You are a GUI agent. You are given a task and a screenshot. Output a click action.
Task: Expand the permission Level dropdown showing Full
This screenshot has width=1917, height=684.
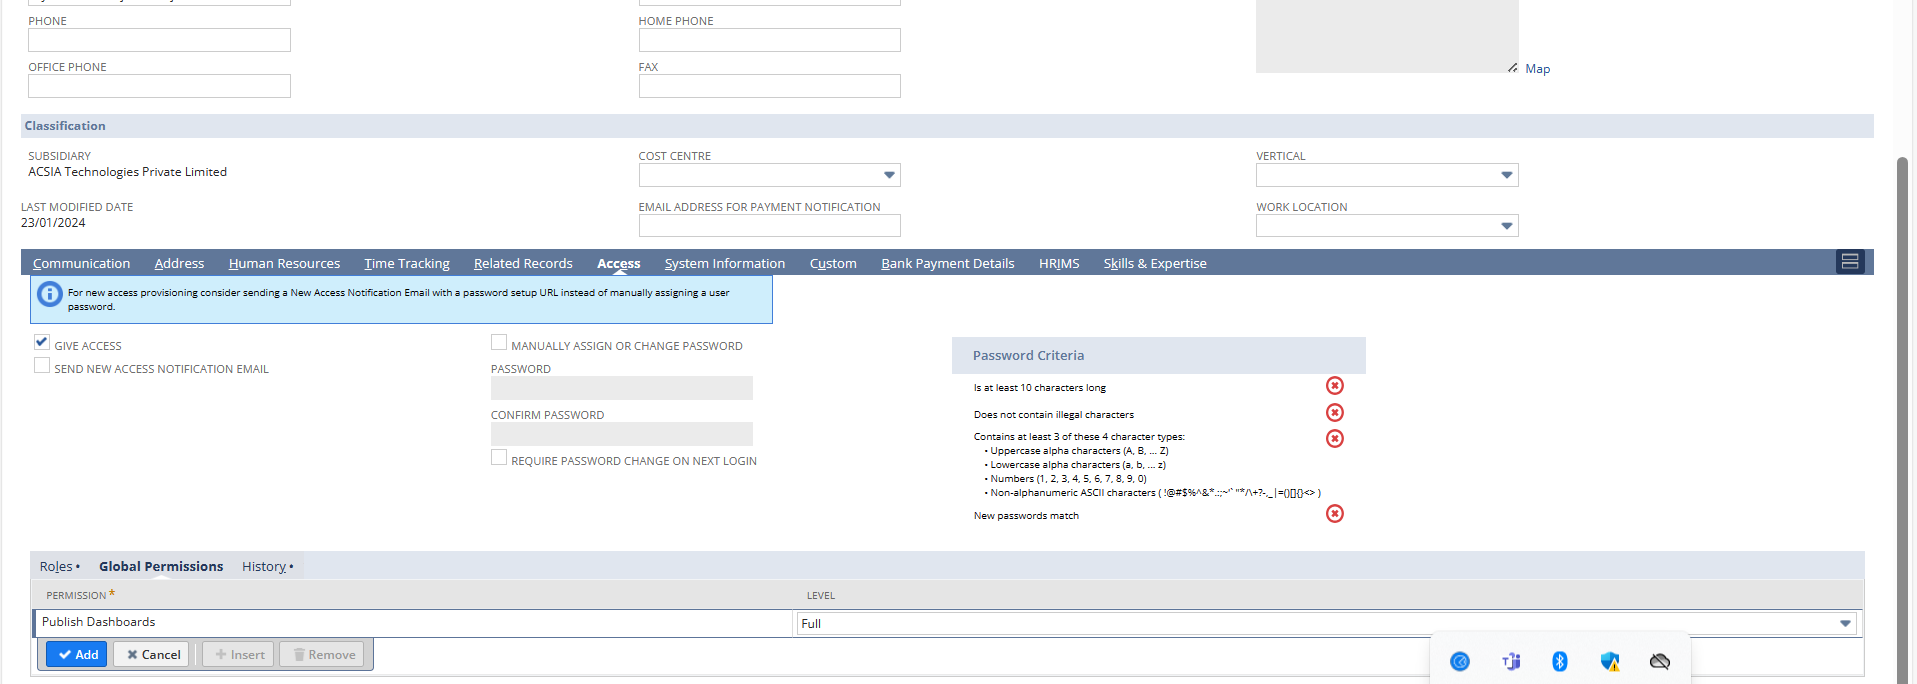1844,623
